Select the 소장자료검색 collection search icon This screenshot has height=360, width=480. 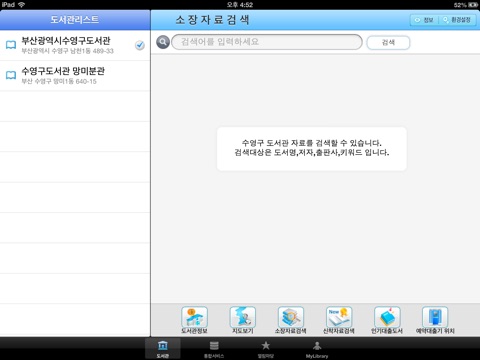point(291,318)
